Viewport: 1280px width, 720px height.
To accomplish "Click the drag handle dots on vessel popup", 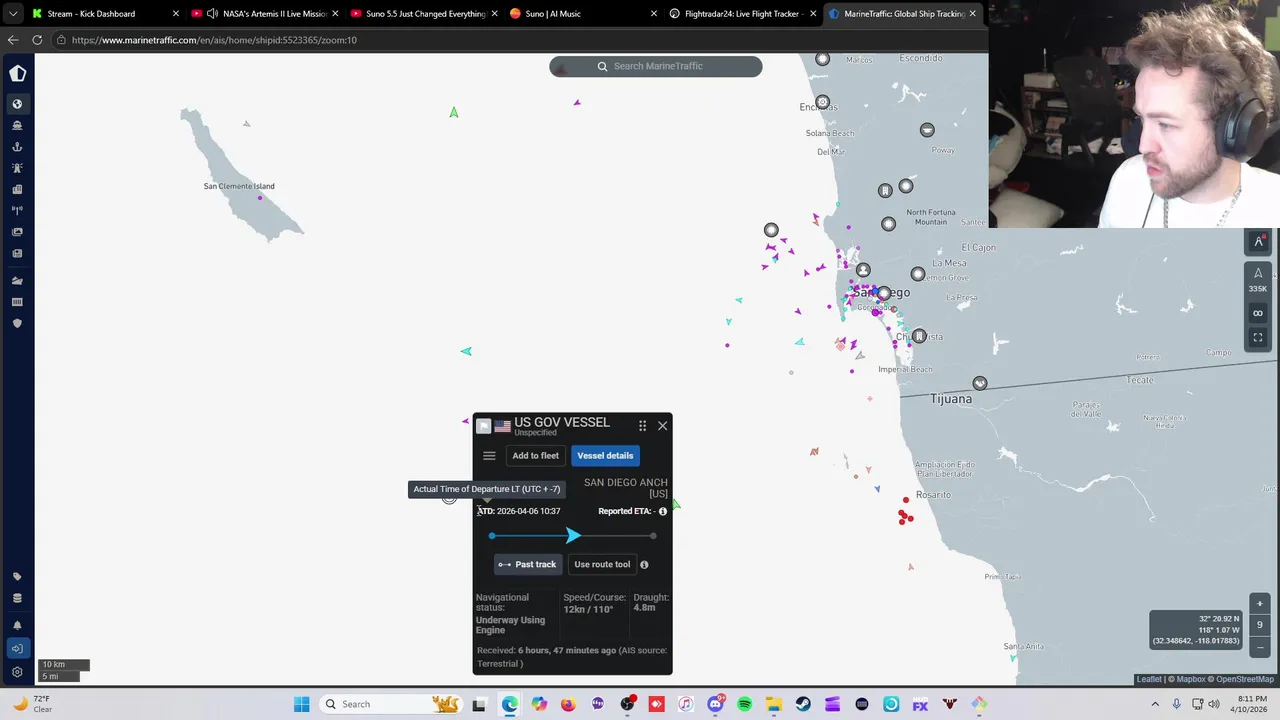I will pyautogui.click(x=642, y=425).
